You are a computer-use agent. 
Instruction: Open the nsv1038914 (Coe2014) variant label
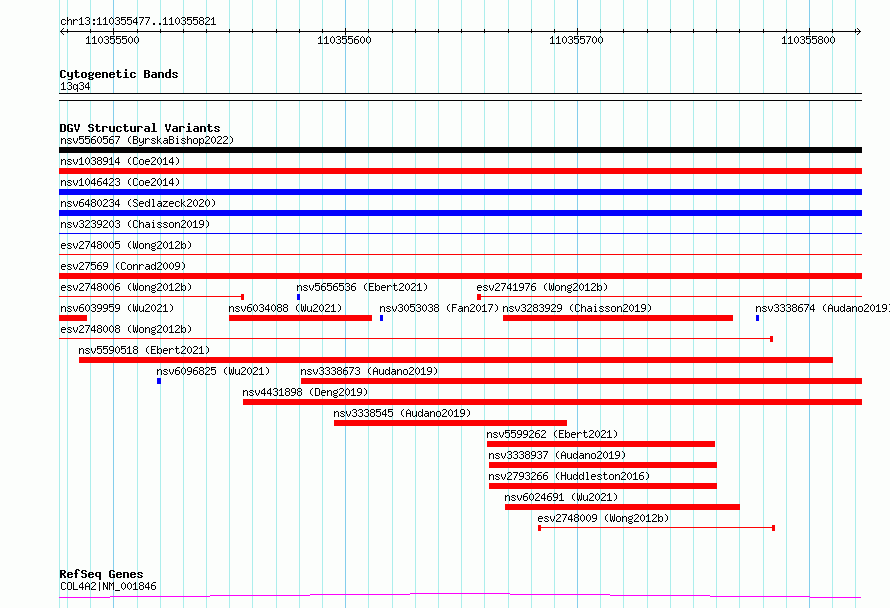[120, 161]
